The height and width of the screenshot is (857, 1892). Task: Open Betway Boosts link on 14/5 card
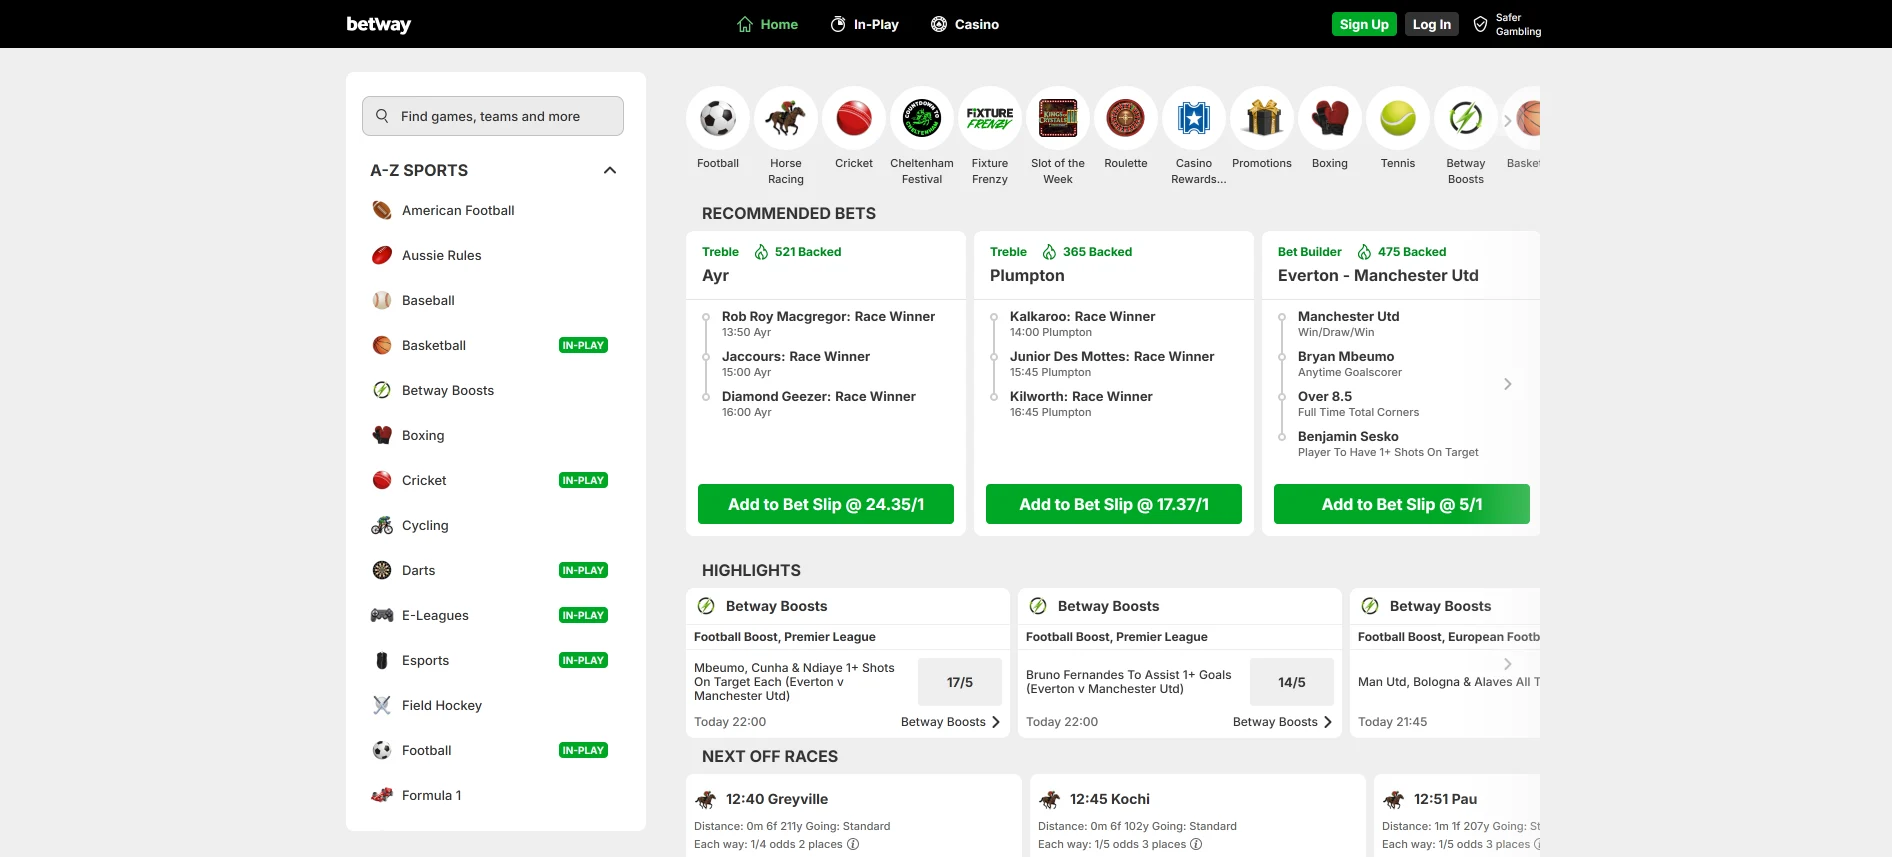(1282, 722)
